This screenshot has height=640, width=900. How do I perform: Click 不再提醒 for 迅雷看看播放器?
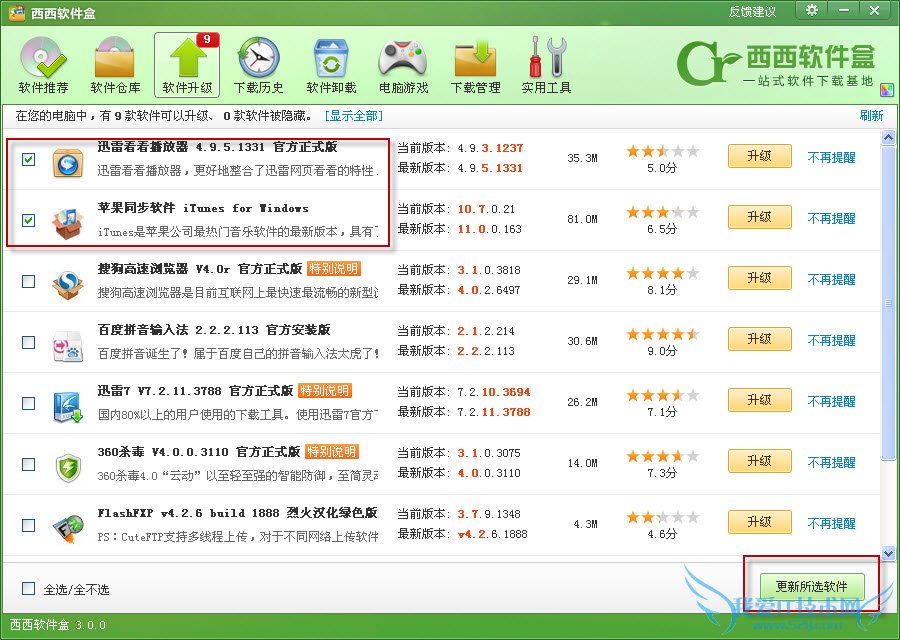pyautogui.click(x=831, y=157)
